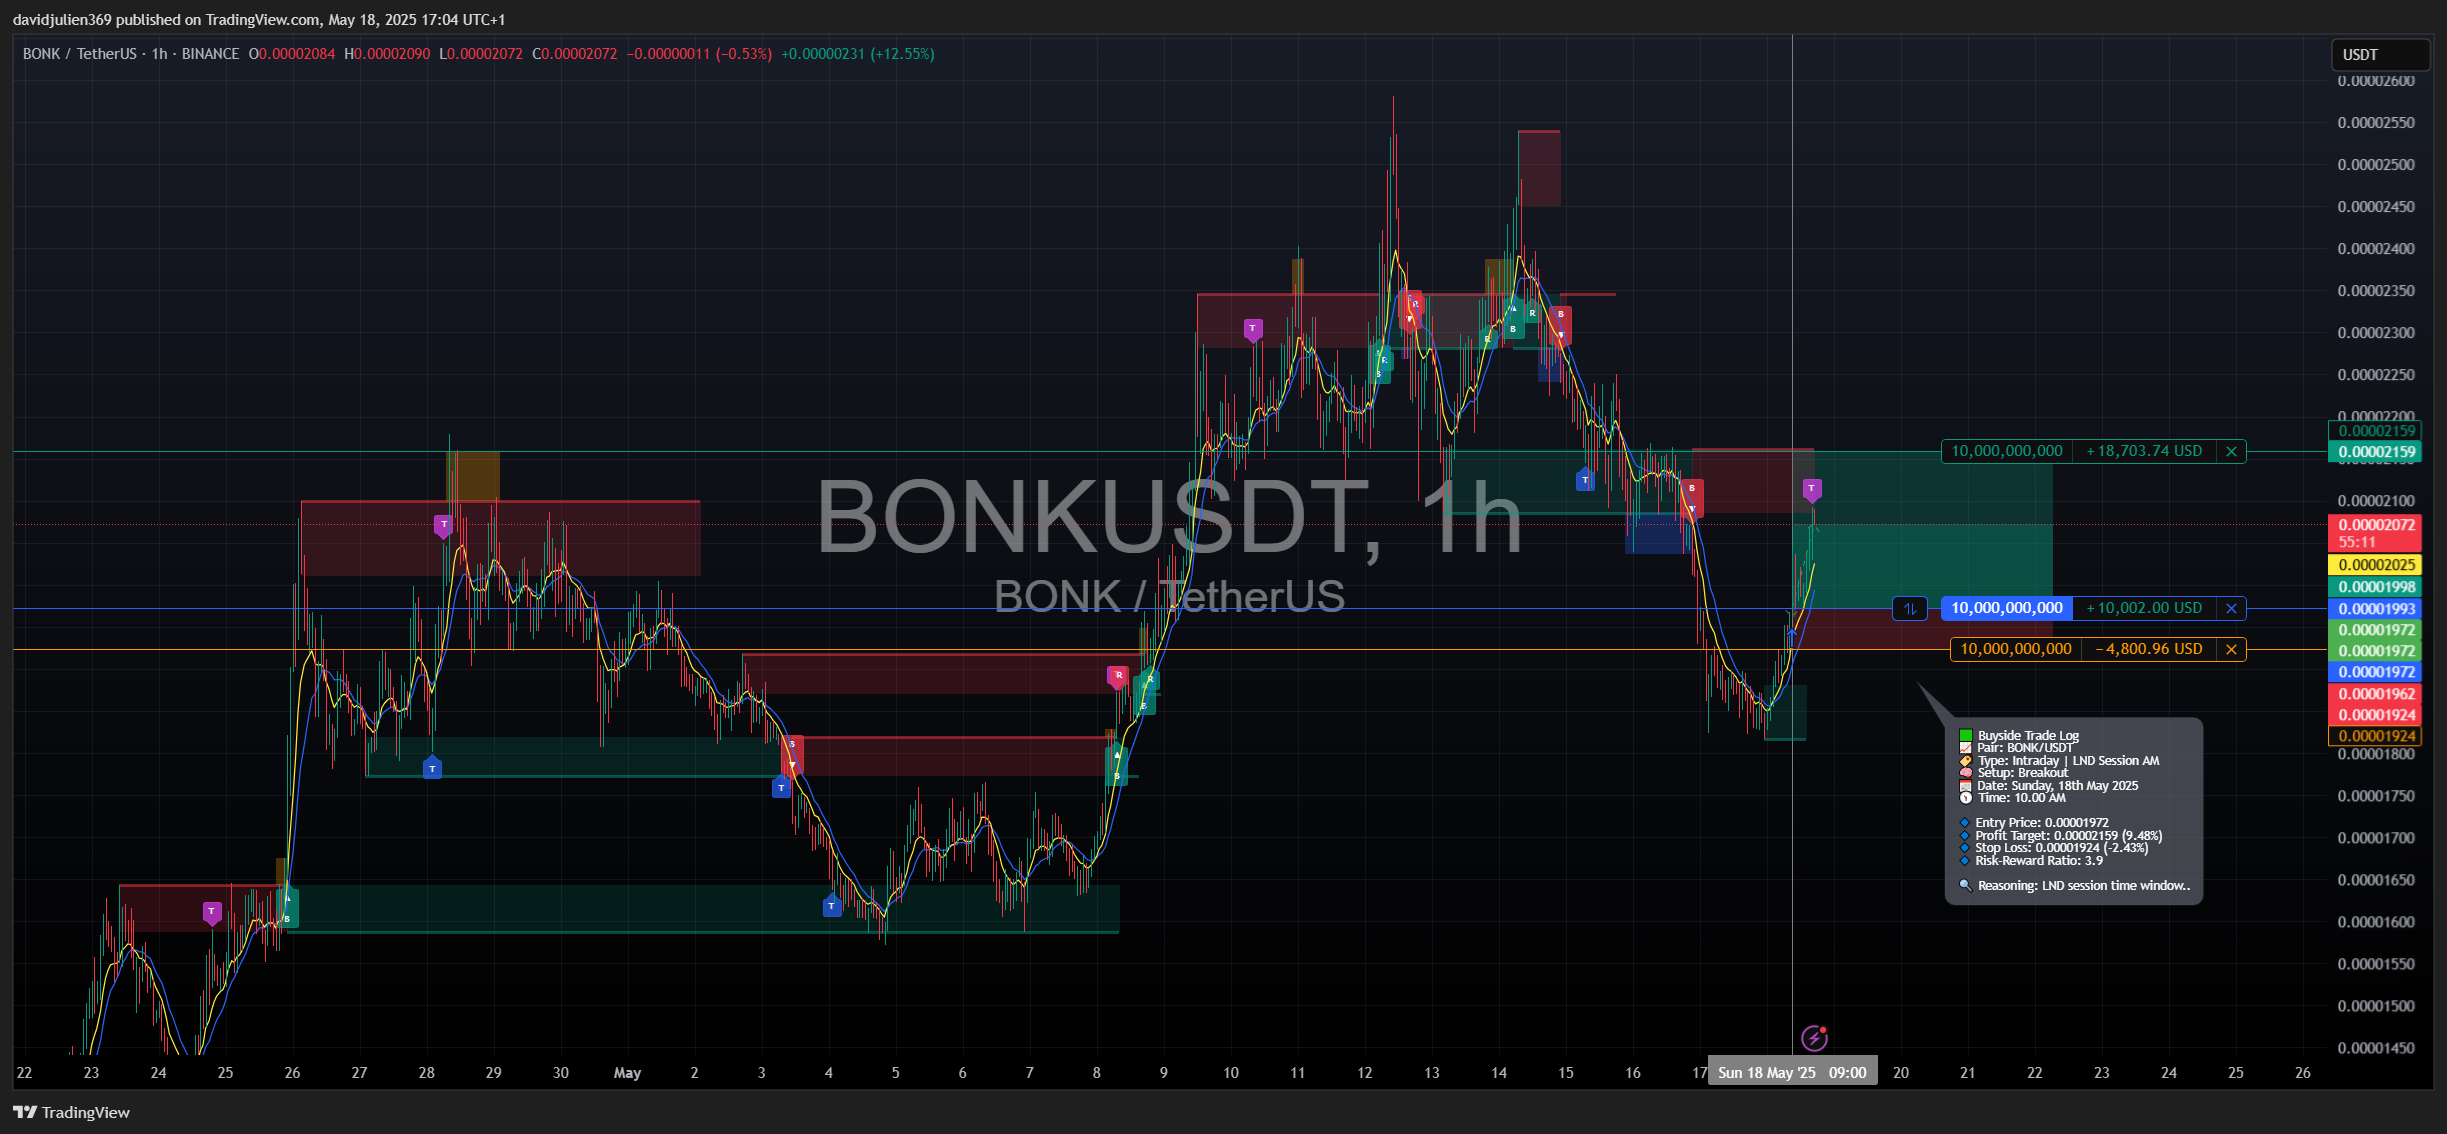Click the red 0.00001962 price label
Screen dimensions: 2447x1134
[x=2376, y=694]
